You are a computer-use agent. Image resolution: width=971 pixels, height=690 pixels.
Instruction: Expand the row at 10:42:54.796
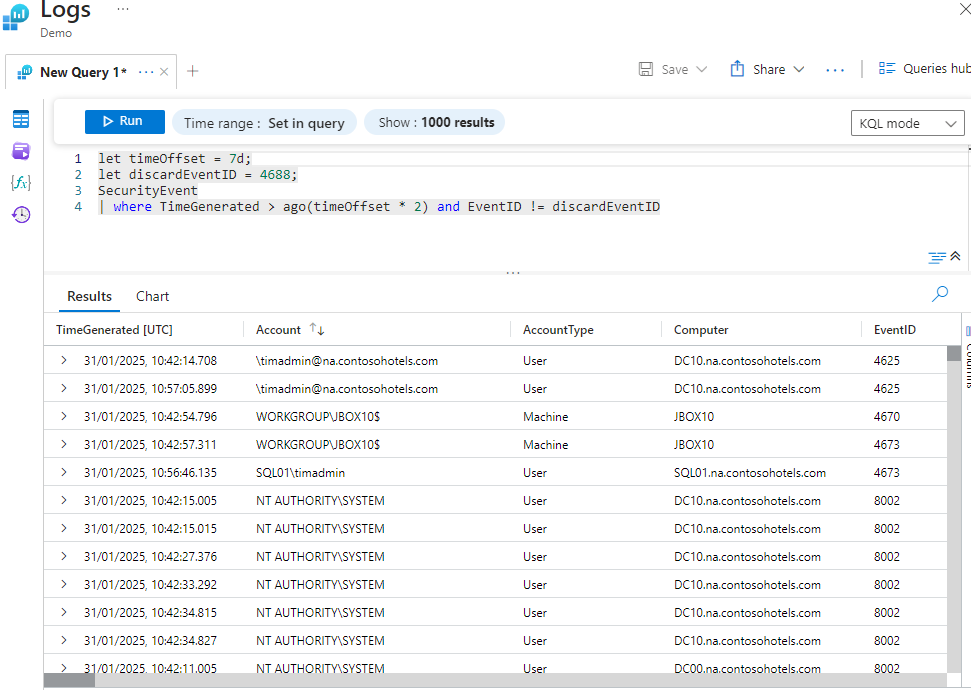coord(64,416)
